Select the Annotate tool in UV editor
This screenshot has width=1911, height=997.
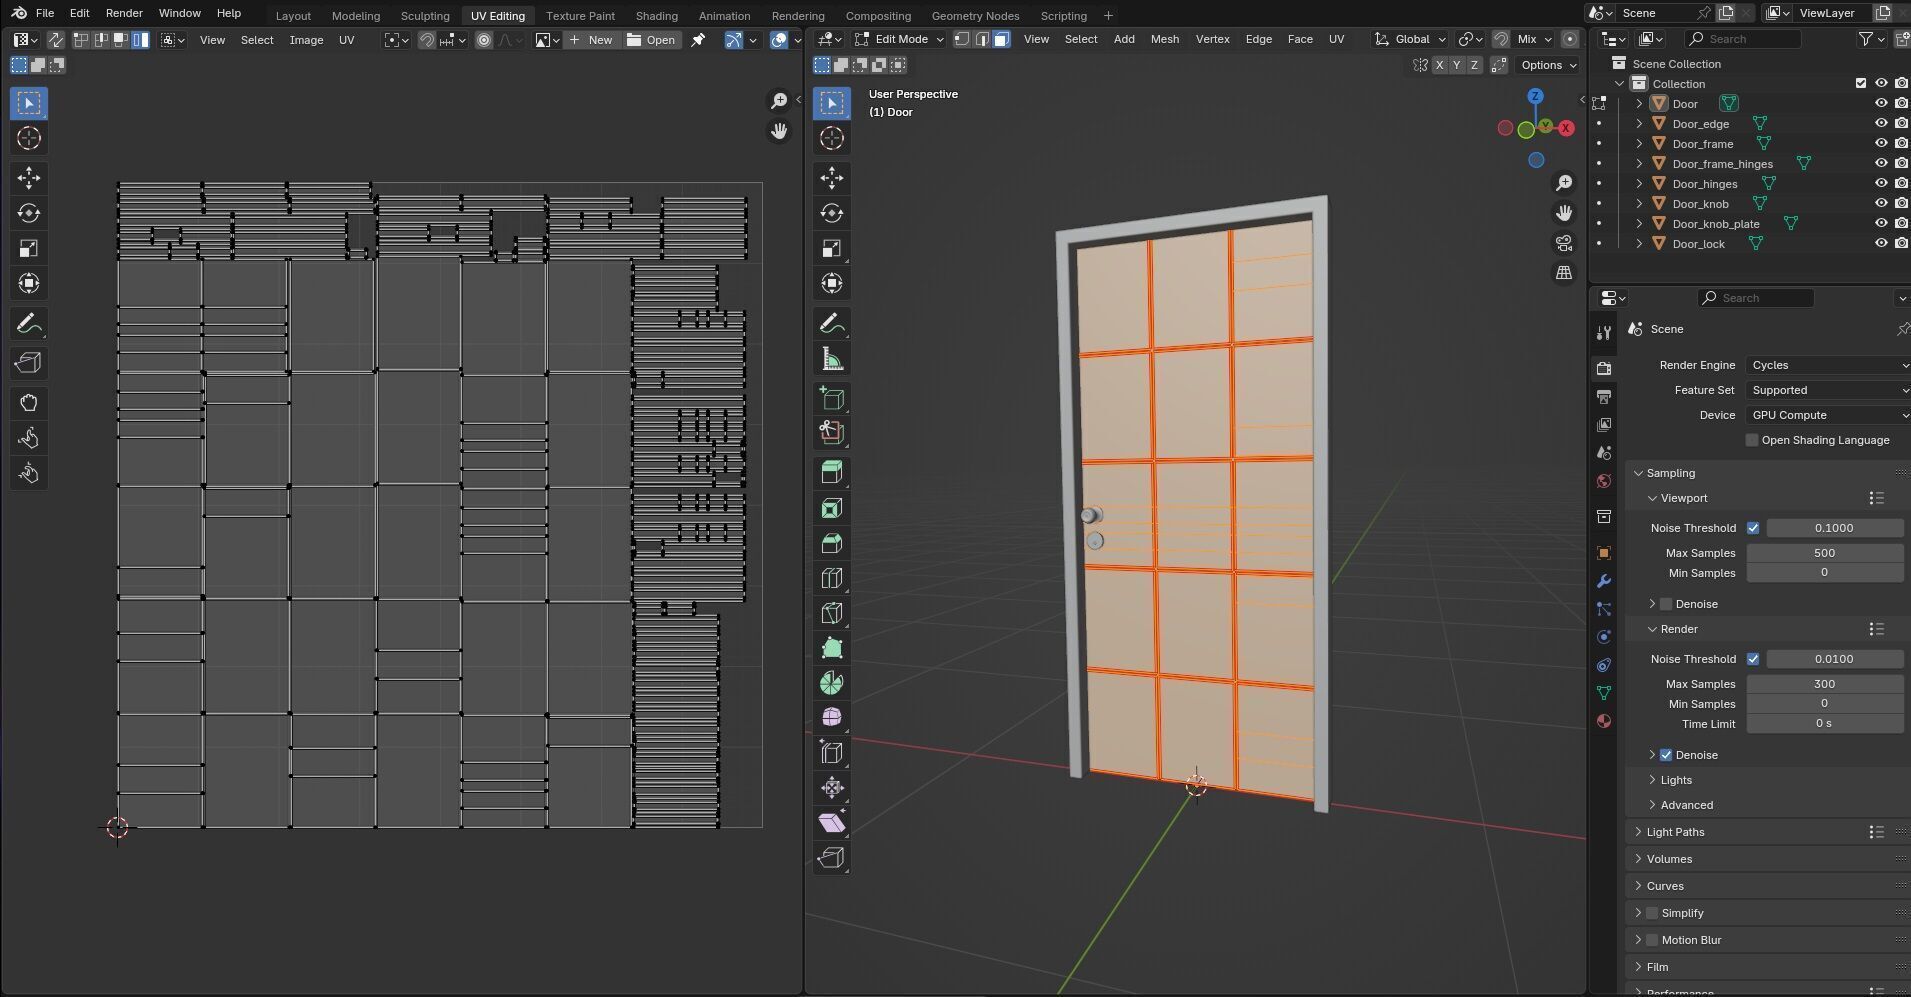(x=29, y=324)
